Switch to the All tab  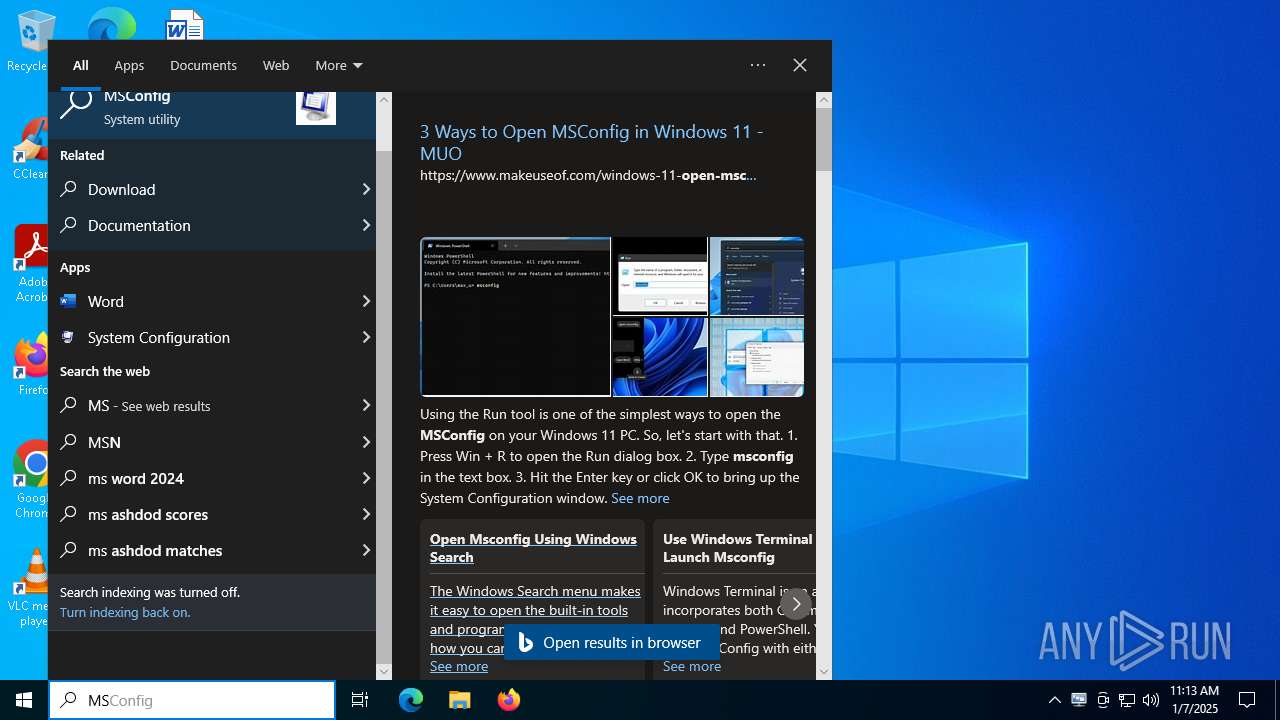81,65
